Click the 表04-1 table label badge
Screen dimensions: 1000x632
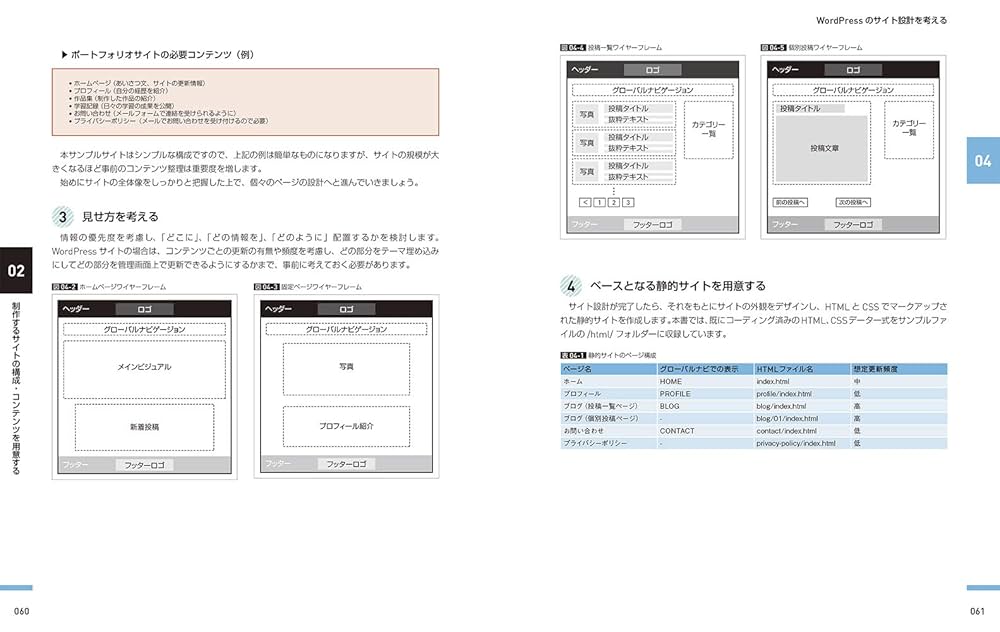pyautogui.click(x=573, y=356)
